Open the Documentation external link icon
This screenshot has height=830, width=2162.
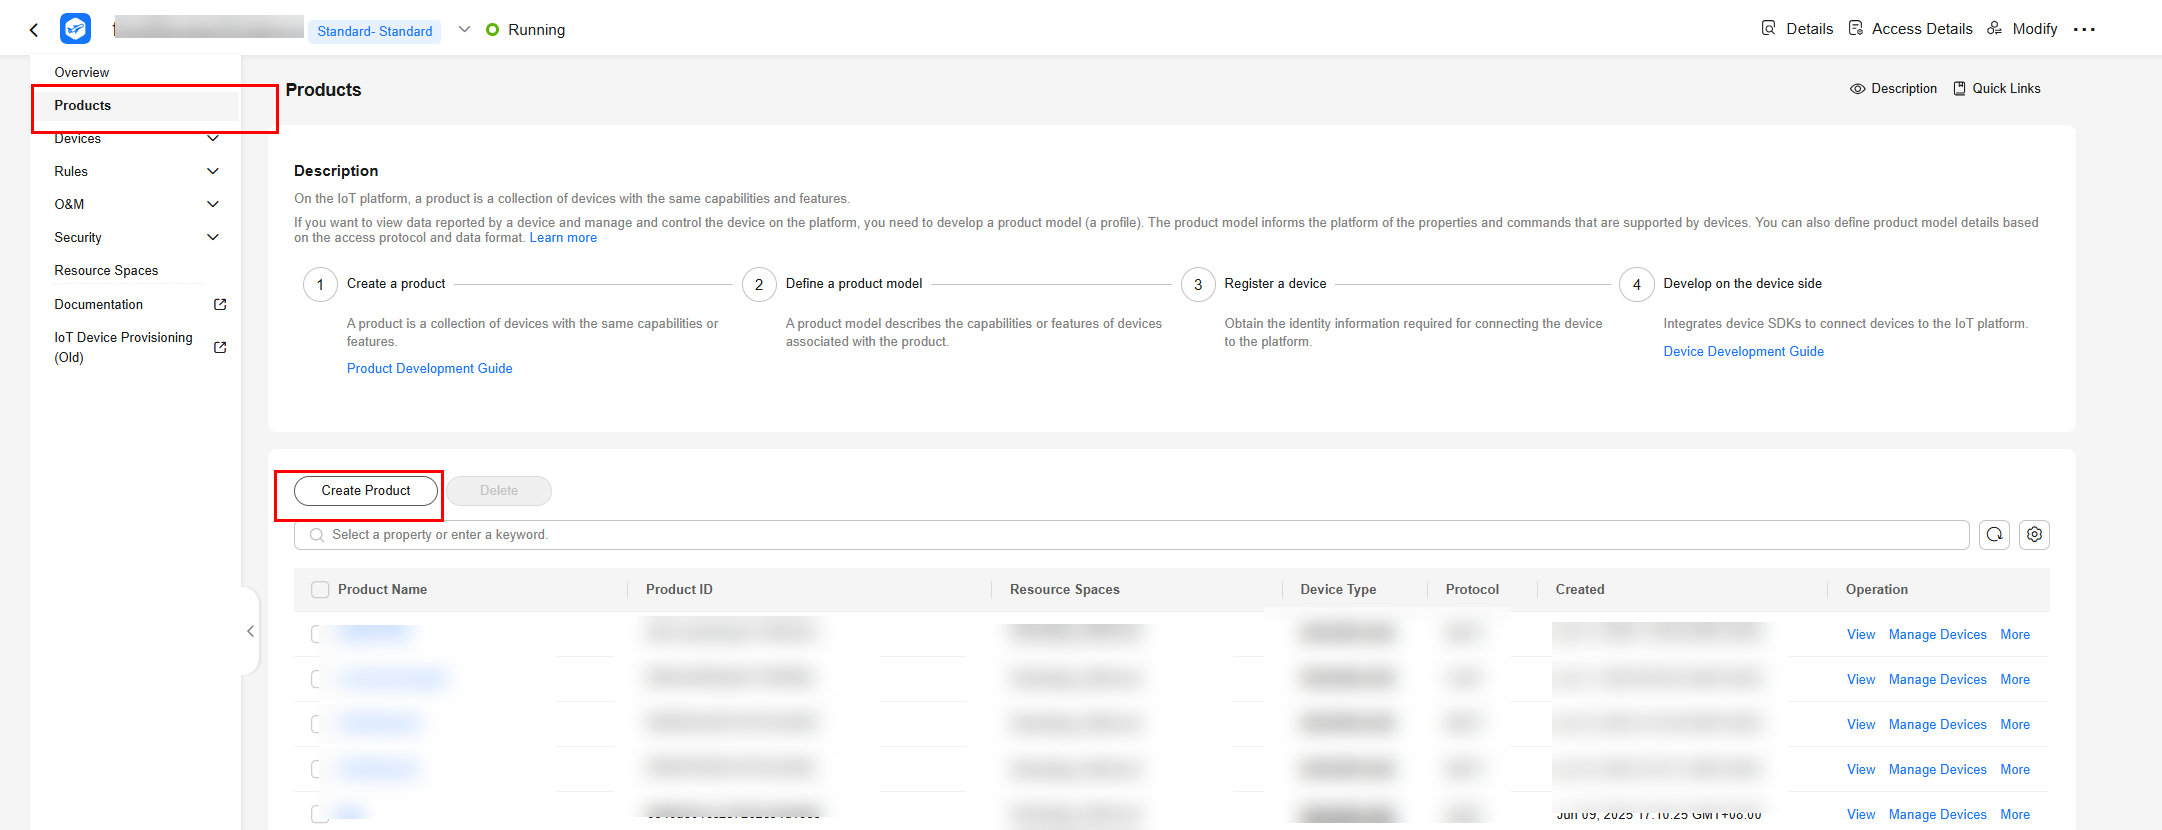(x=220, y=304)
